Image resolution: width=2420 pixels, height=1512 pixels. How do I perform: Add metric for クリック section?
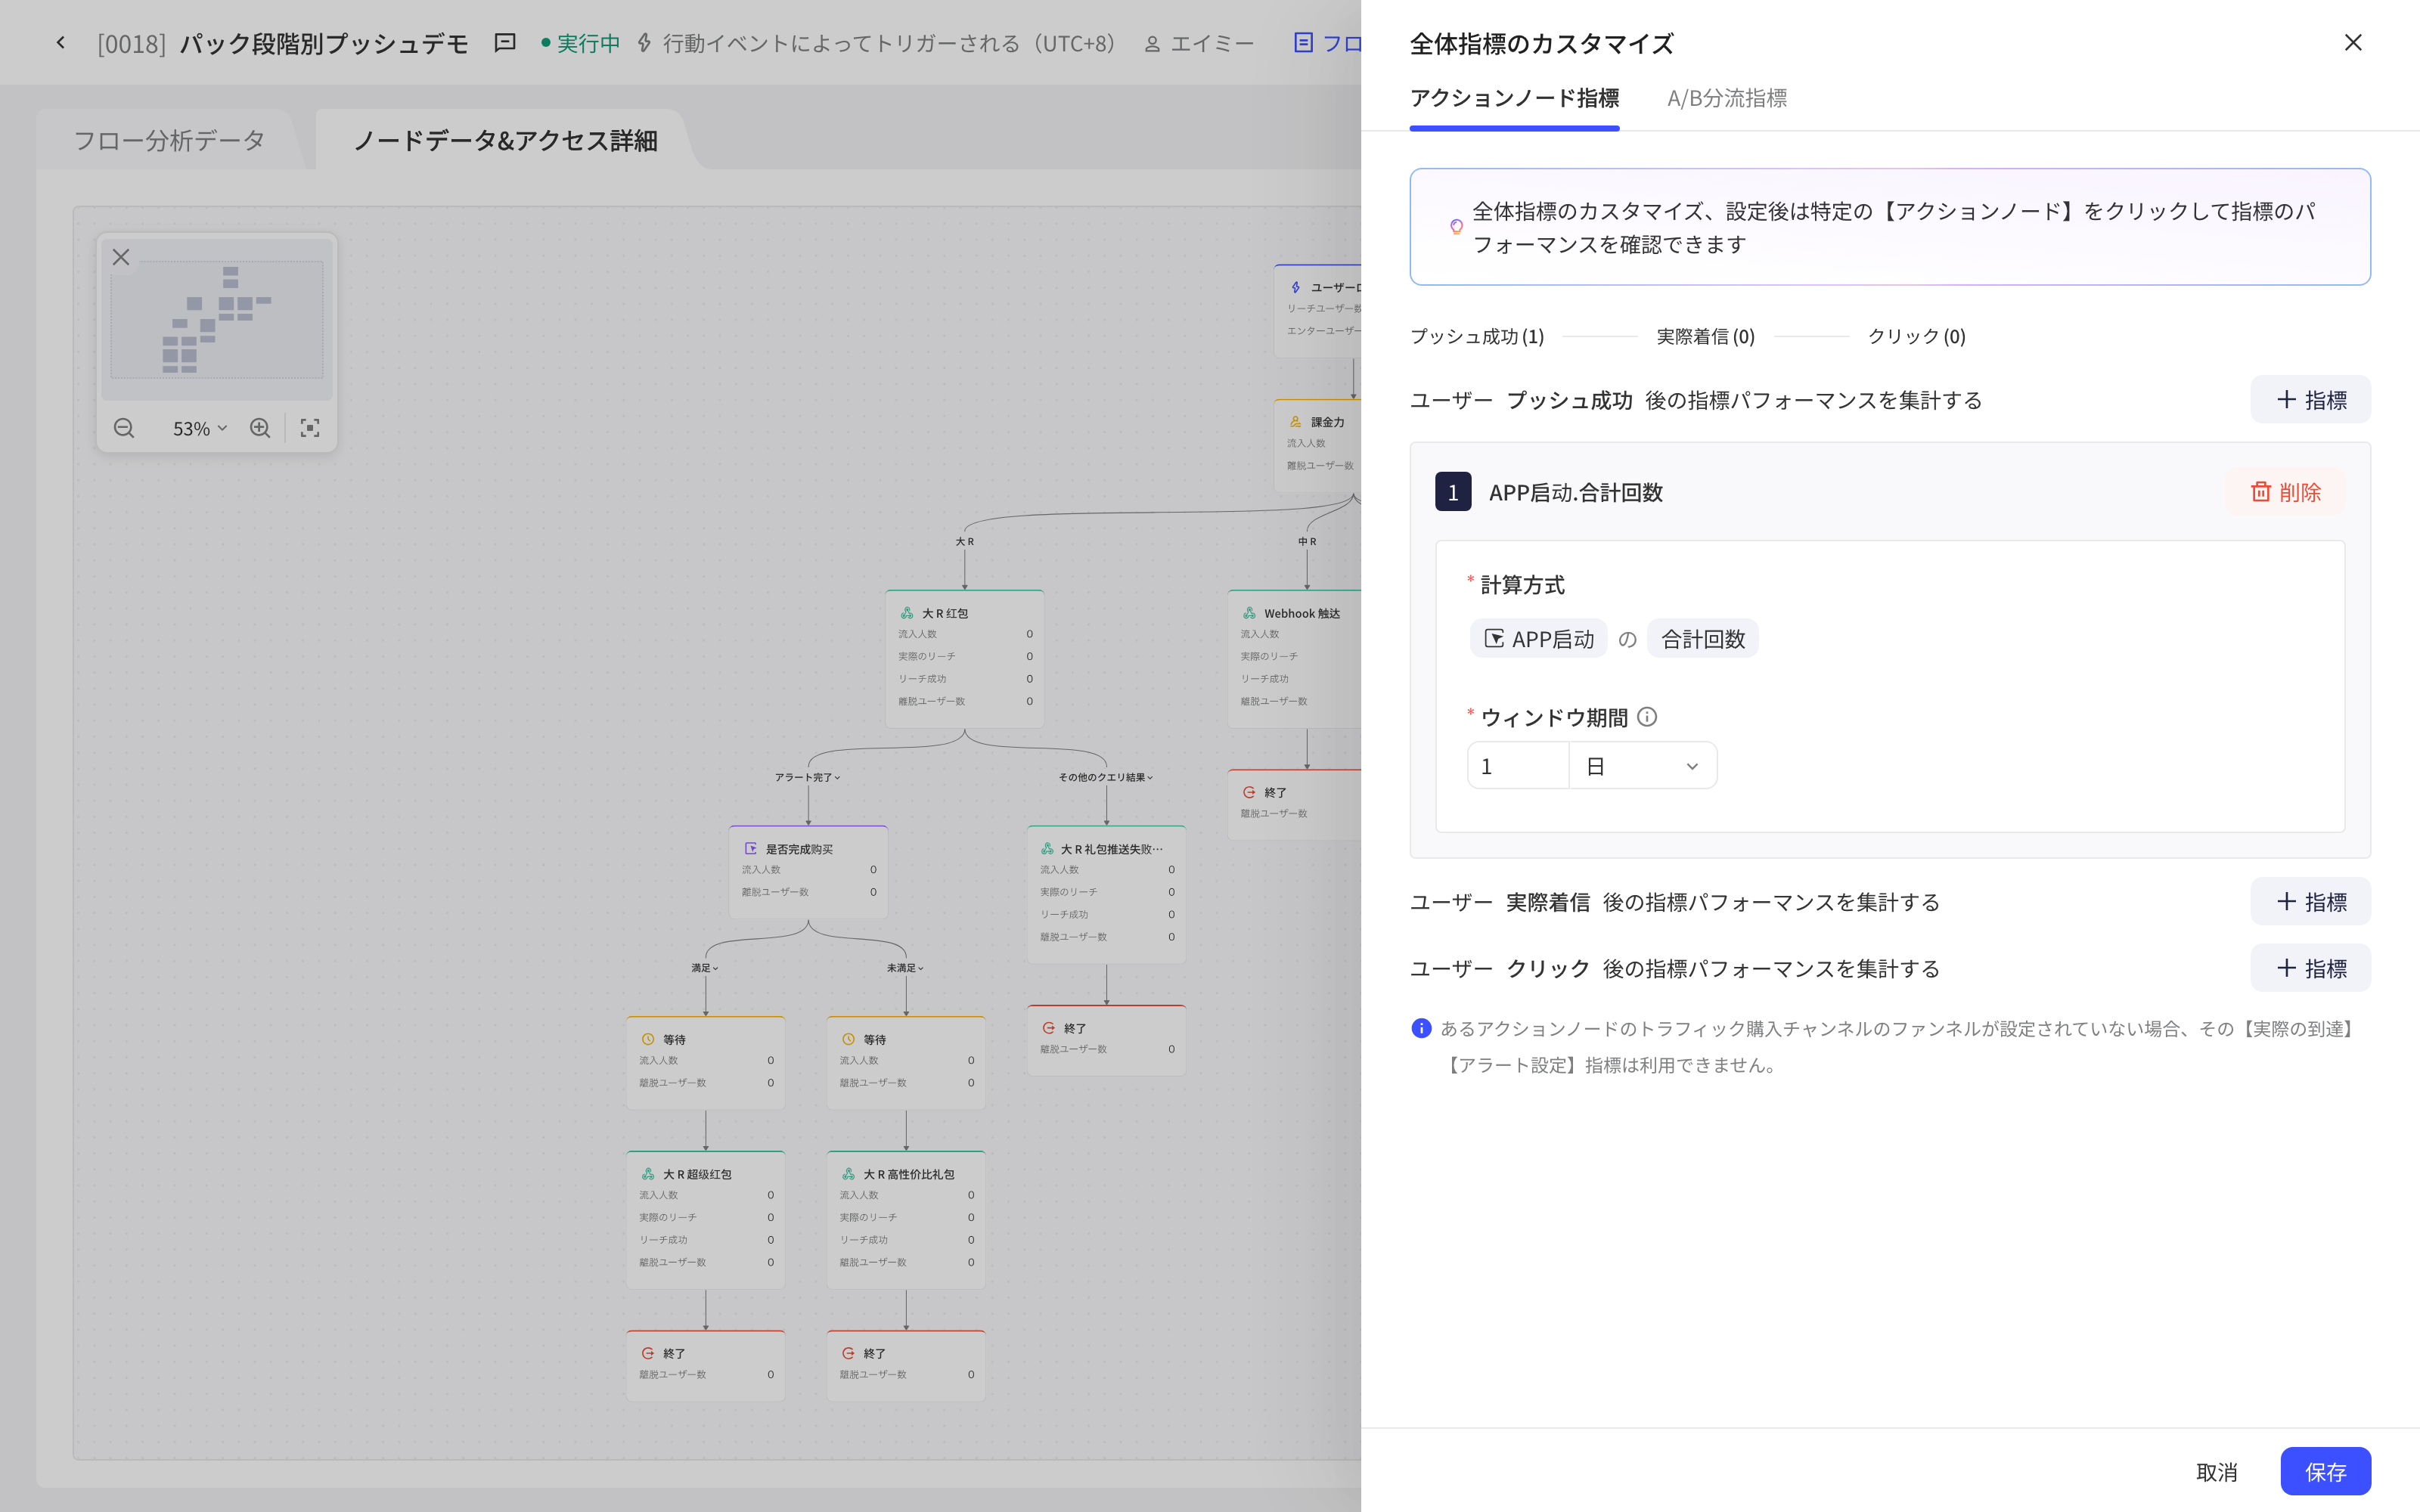[x=2310, y=968]
